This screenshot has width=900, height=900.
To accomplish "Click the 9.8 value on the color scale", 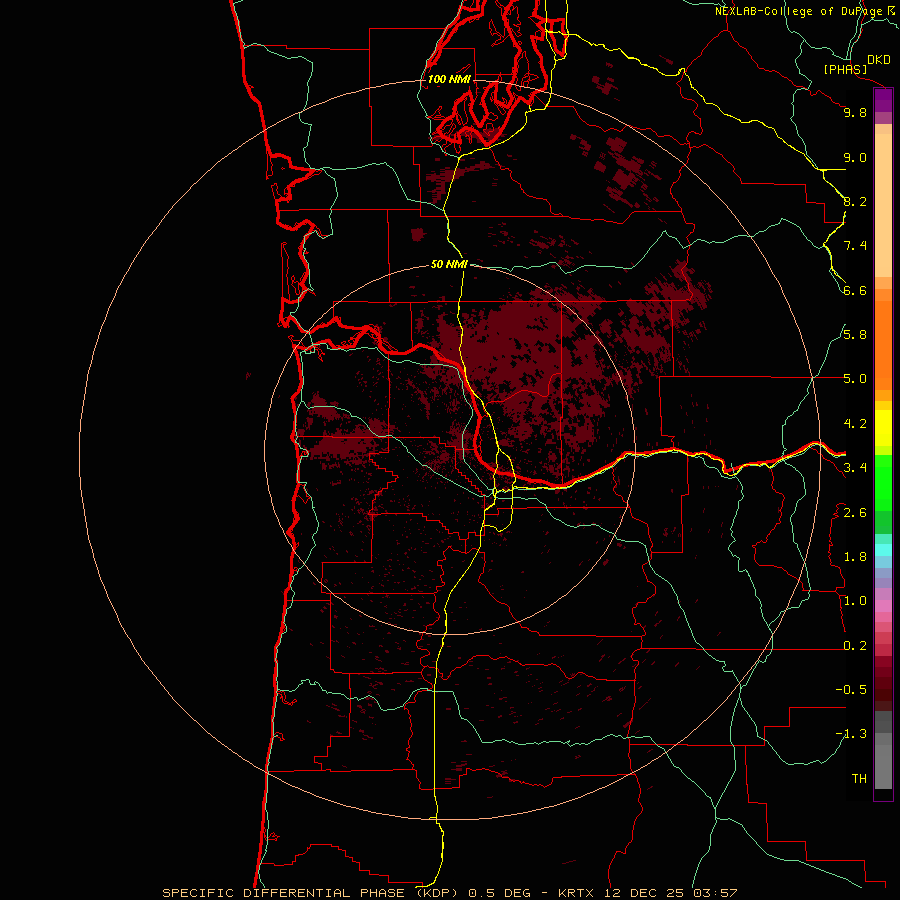I will pos(855,112).
